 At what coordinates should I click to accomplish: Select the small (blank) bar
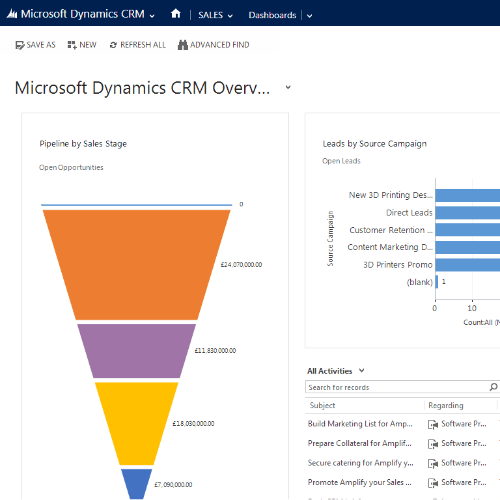pos(437,282)
